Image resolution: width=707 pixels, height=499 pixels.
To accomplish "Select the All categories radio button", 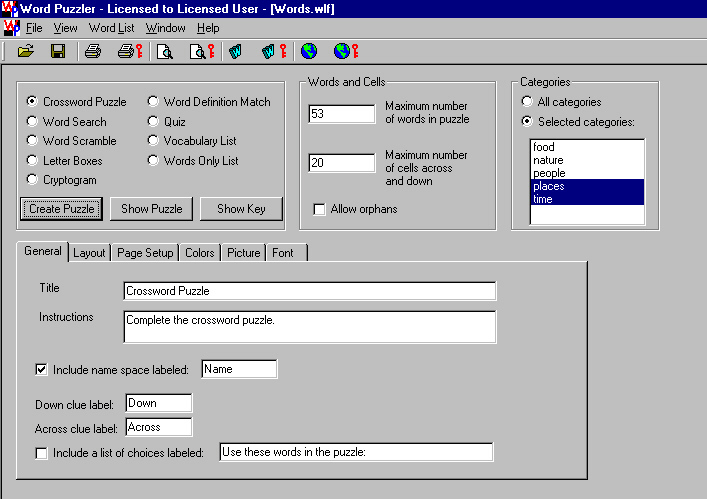I will 527,101.
